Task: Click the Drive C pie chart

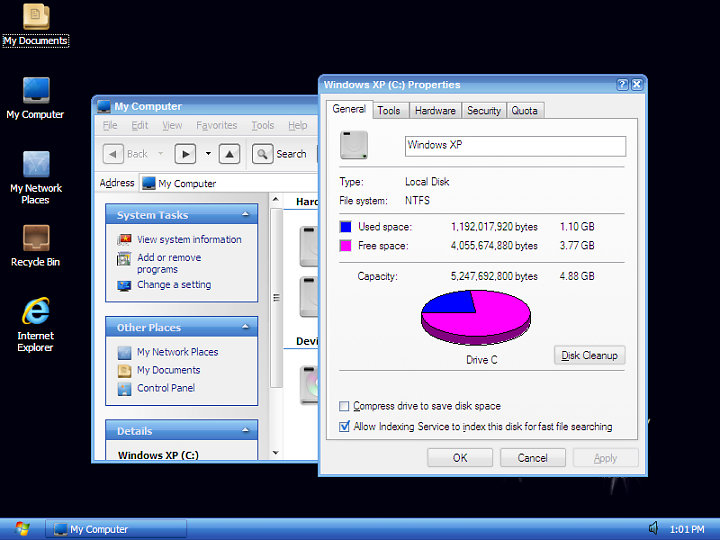Action: click(x=476, y=317)
